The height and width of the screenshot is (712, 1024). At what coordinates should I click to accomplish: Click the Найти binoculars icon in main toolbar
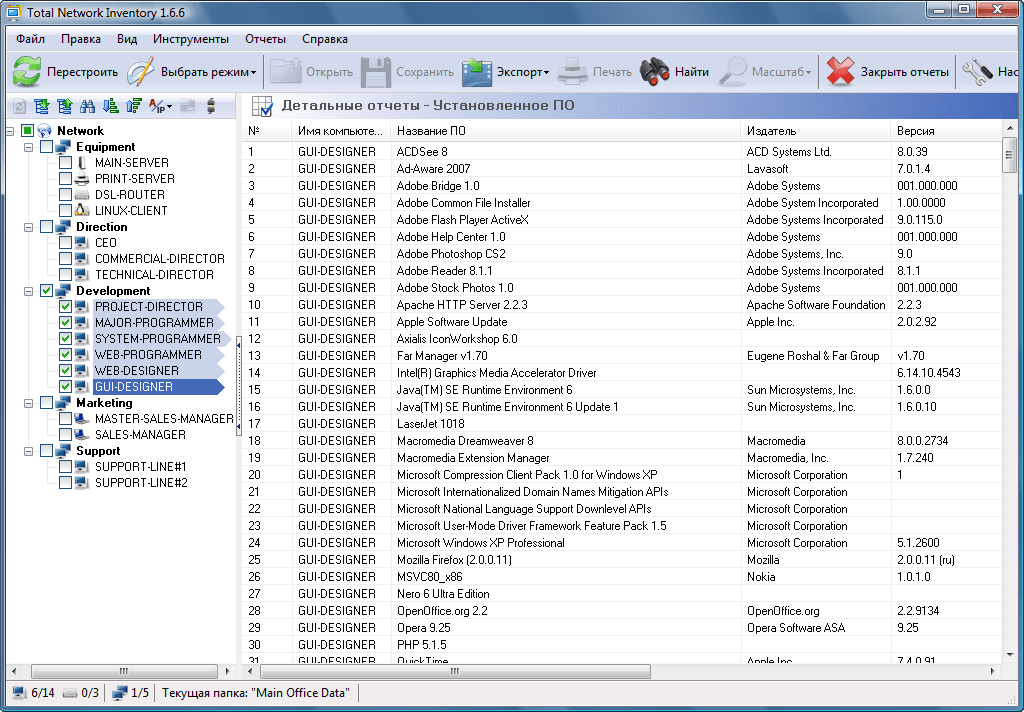pos(654,71)
